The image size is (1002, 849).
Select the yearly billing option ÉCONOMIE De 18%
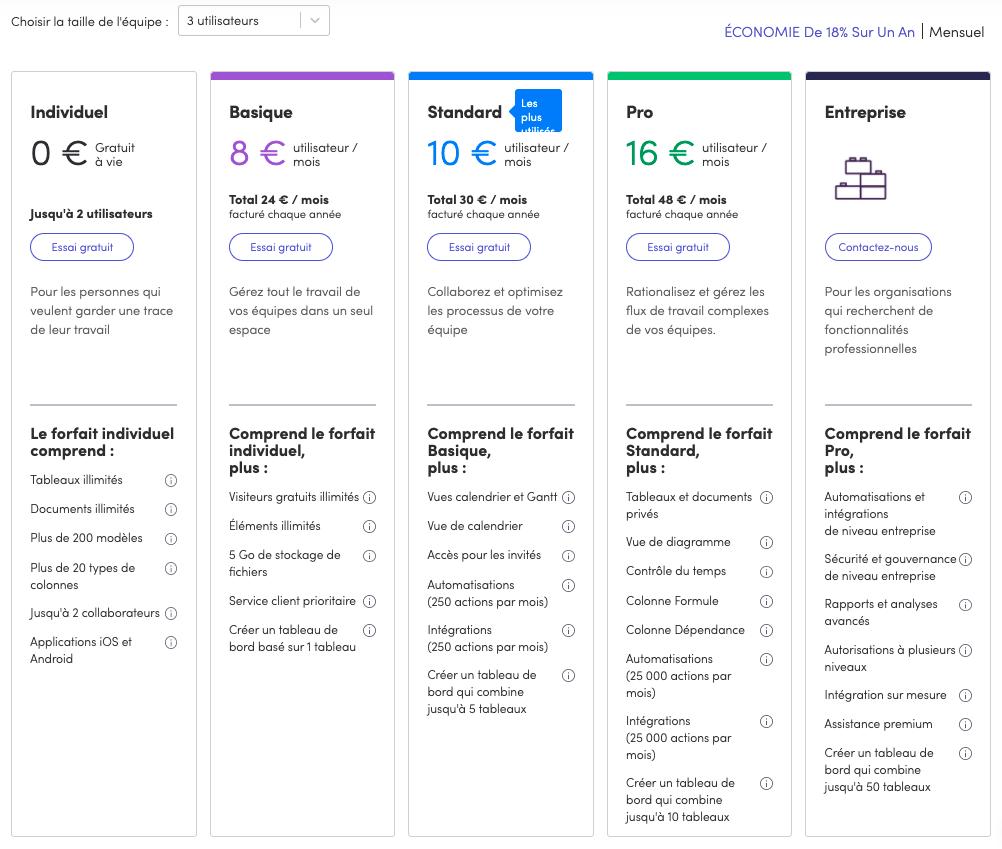pos(819,32)
